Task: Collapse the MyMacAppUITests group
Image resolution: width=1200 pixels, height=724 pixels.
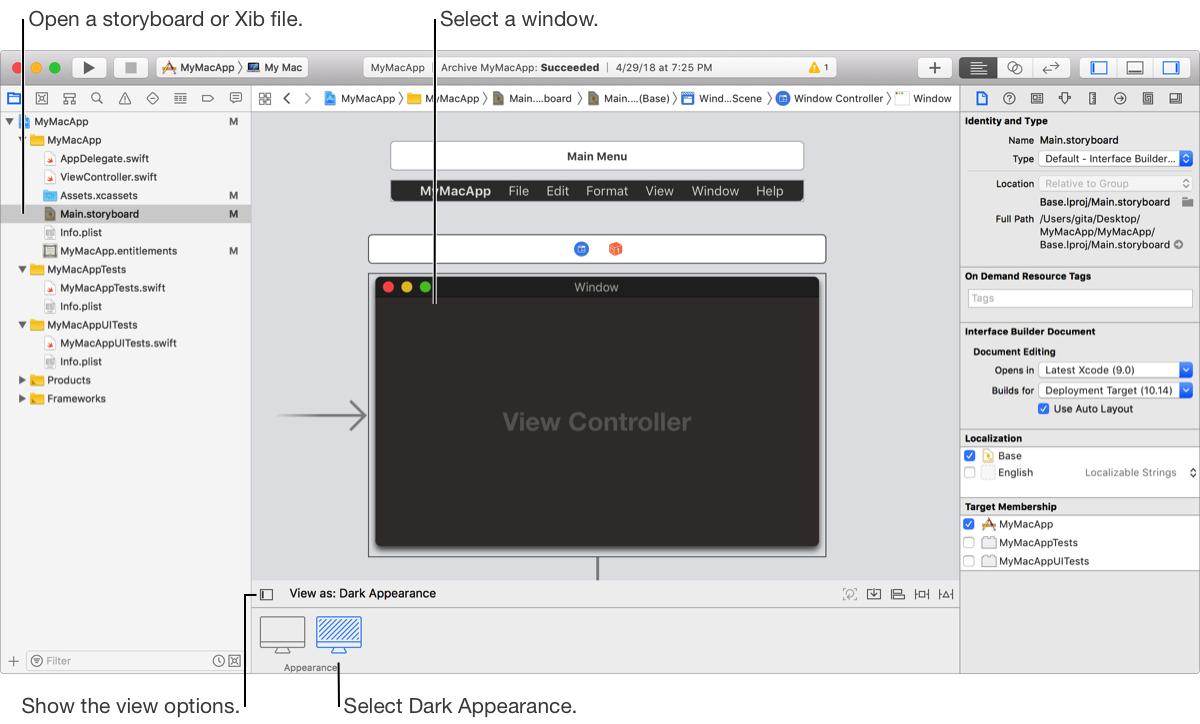Action: pos(23,325)
